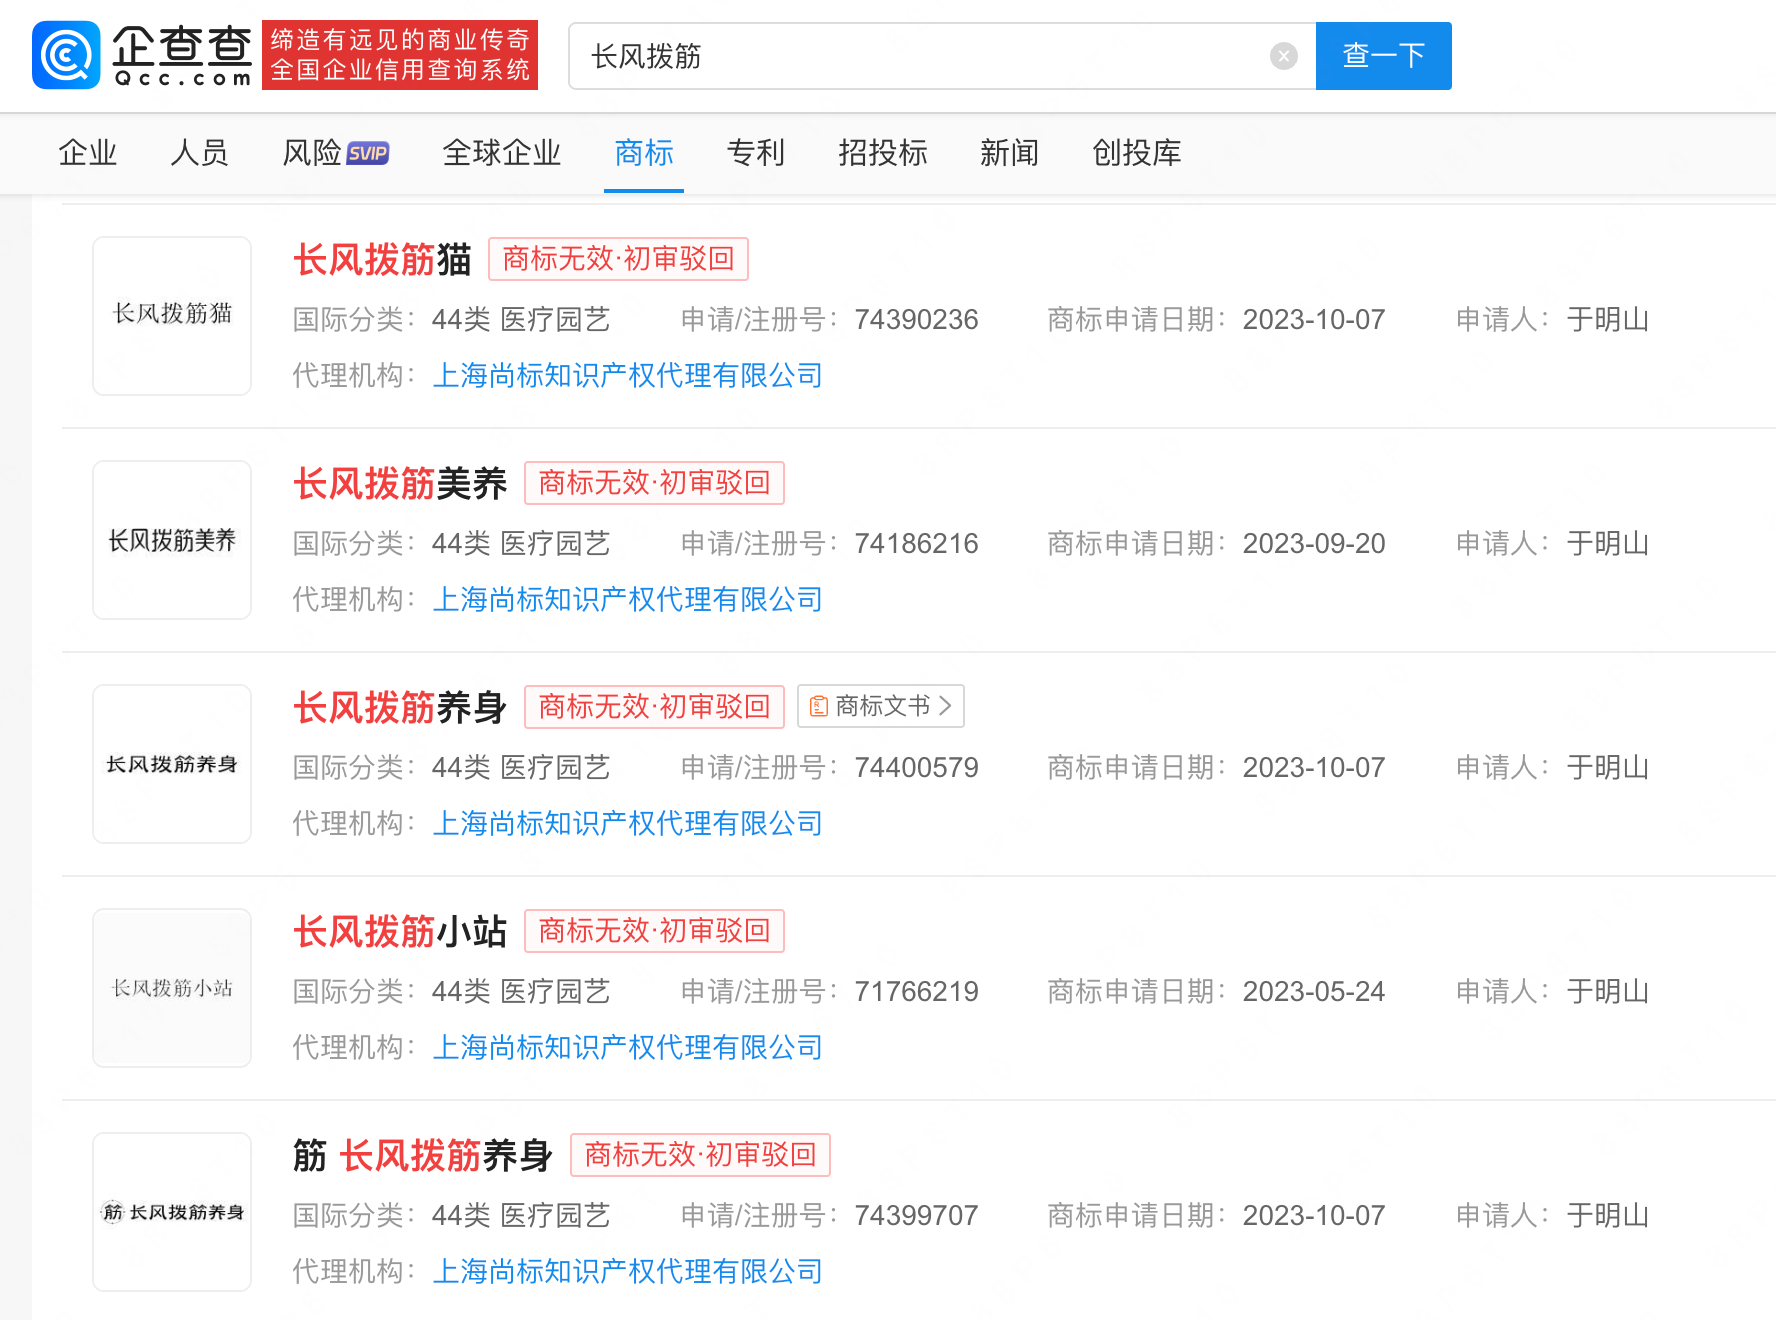The width and height of the screenshot is (1776, 1320).
Task: Open agency link for trademark 74390236
Action: point(627,376)
